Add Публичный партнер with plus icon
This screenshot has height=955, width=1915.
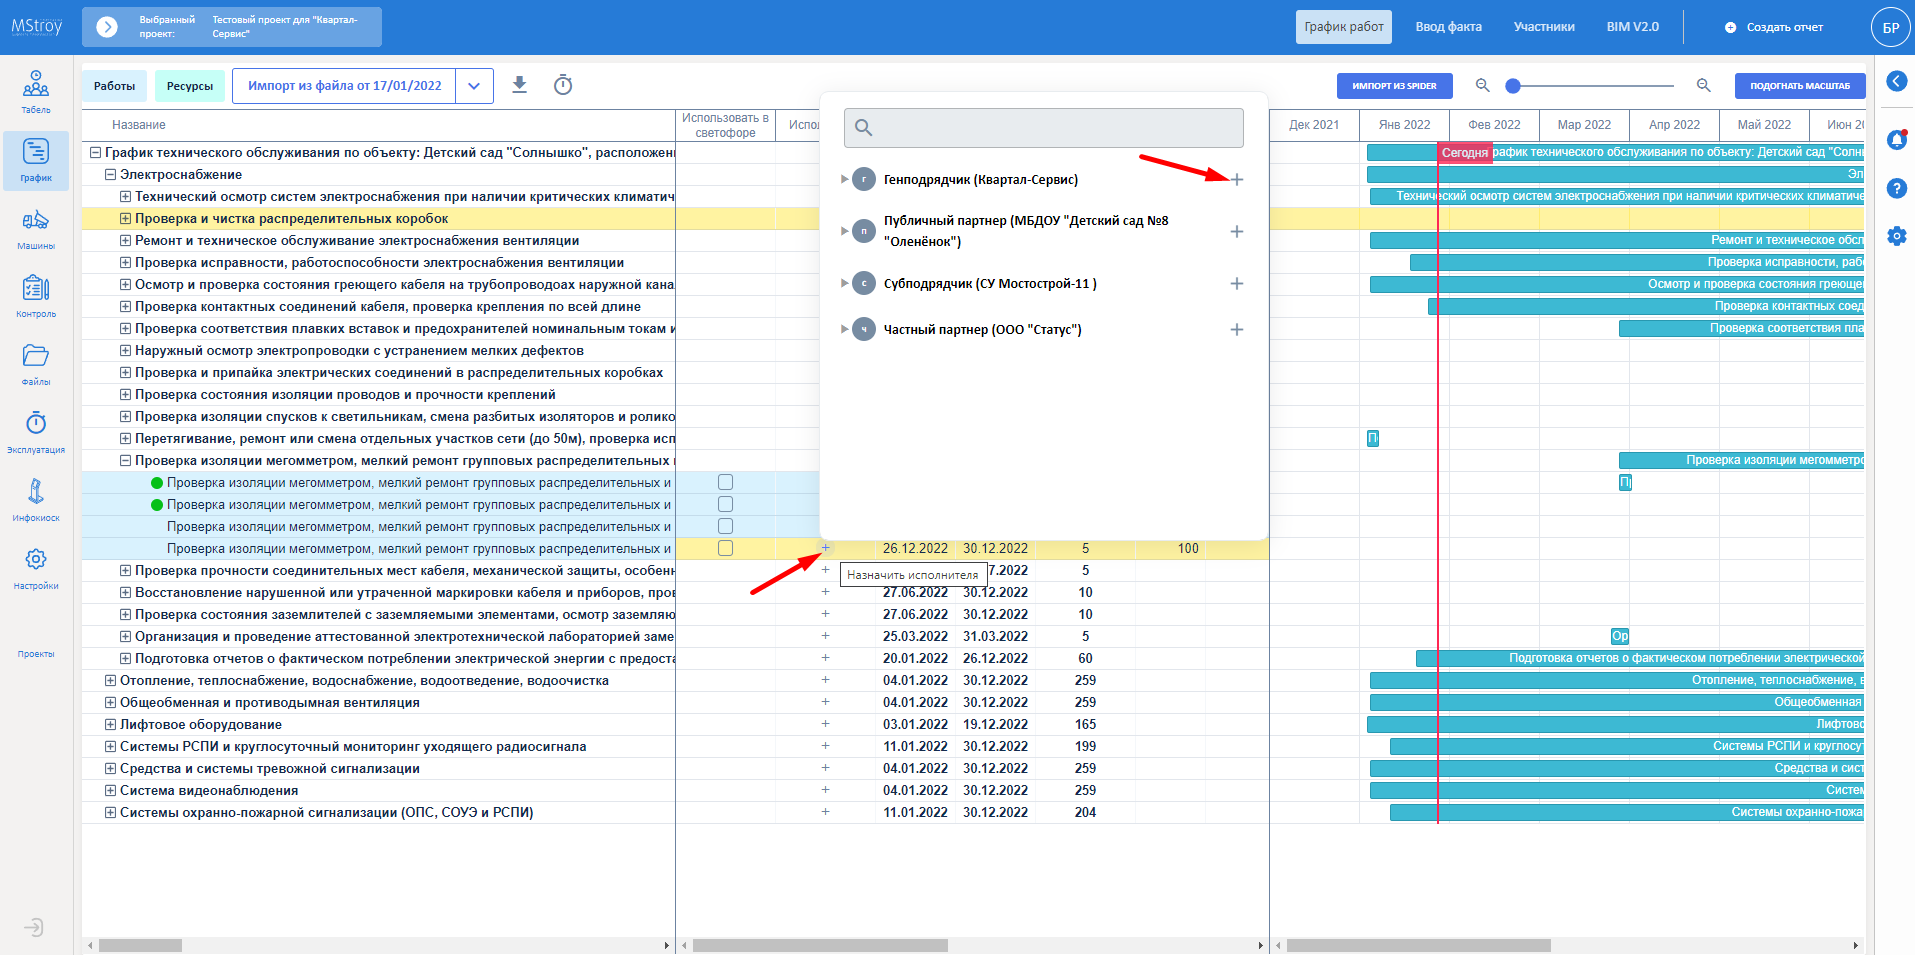tap(1237, 231)
